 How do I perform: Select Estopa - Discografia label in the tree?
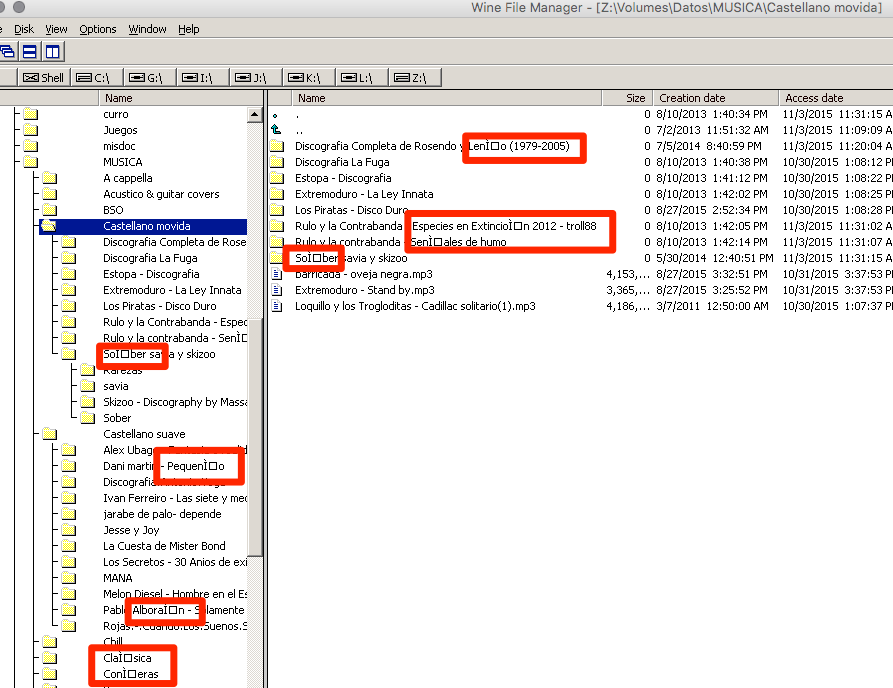(151, 274)
